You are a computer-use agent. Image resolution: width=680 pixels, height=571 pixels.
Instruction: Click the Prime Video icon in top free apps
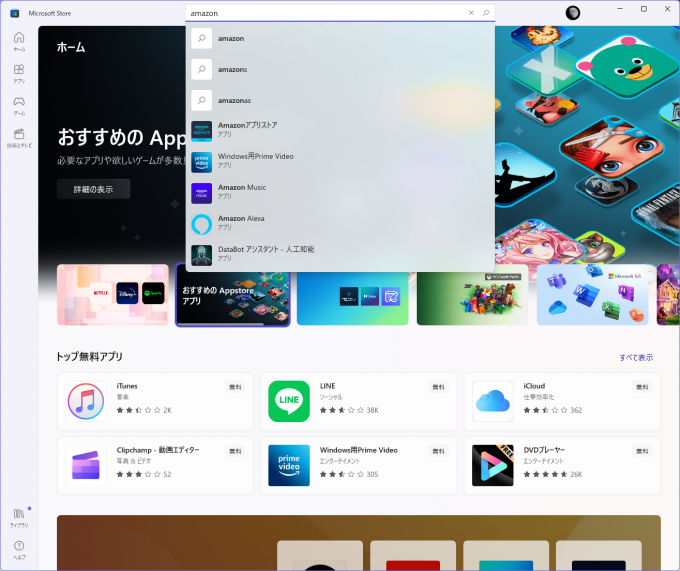[x=289, y=465]
